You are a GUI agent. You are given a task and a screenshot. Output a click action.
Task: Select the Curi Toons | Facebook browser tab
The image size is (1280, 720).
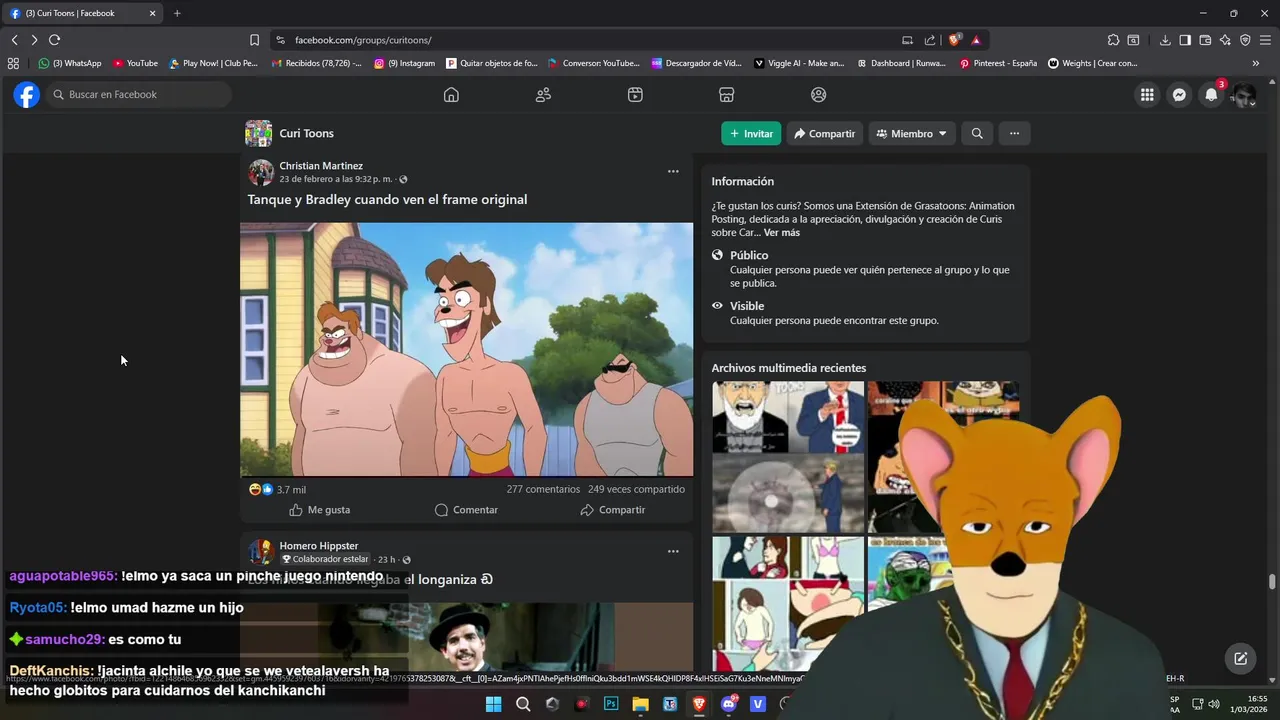coord(82,13)
